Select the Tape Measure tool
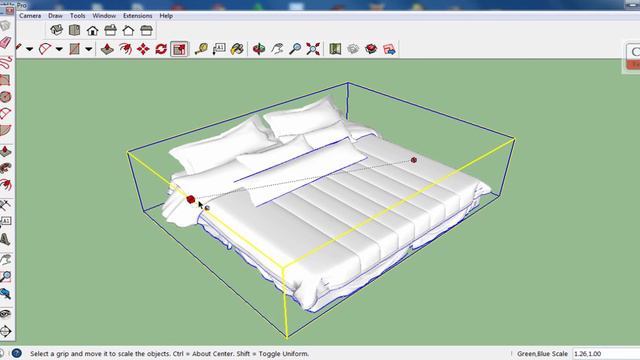Screen dimensions: 640x360 click(x=201, y=49)
